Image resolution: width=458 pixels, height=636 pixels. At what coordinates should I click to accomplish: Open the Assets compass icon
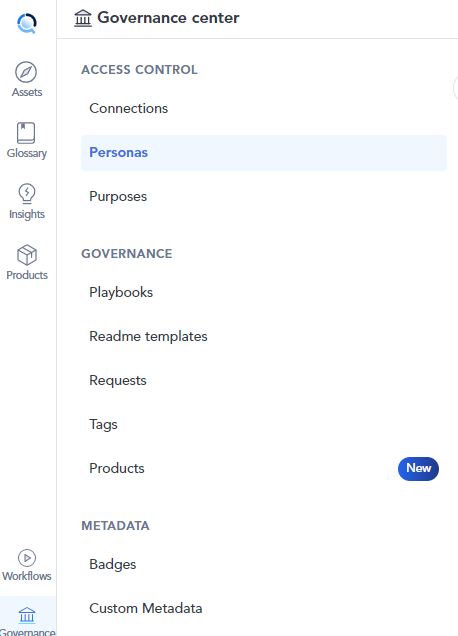click(x=26, y=72)
